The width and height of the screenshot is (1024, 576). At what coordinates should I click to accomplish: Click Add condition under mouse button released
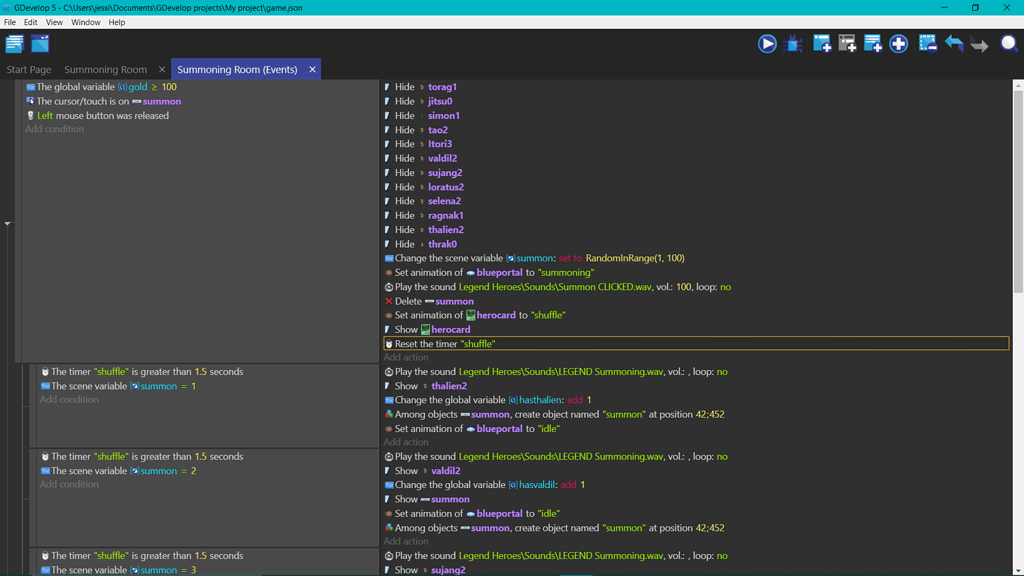pyautogui.click(x=55, y=129)
